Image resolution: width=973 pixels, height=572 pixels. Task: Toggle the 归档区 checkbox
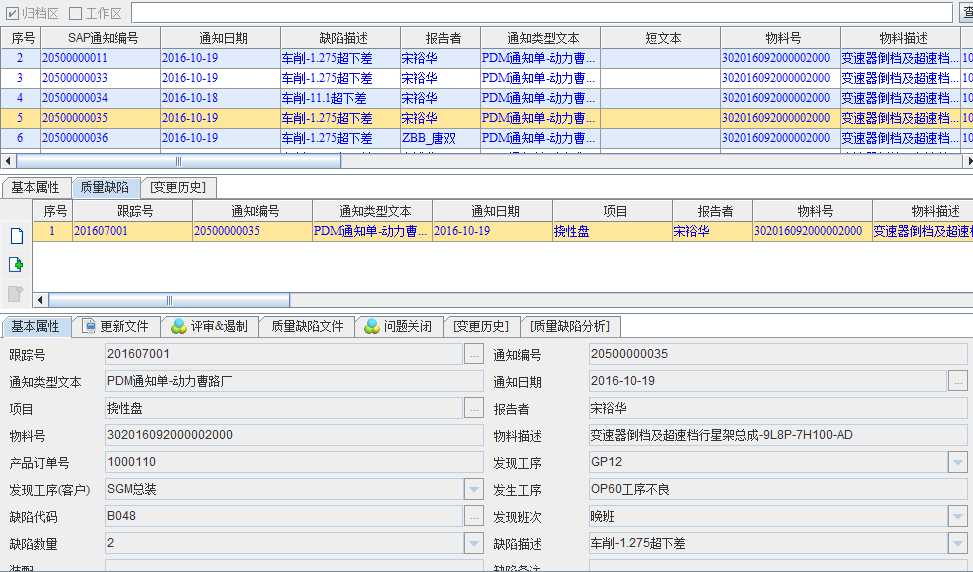pos(12,13)
